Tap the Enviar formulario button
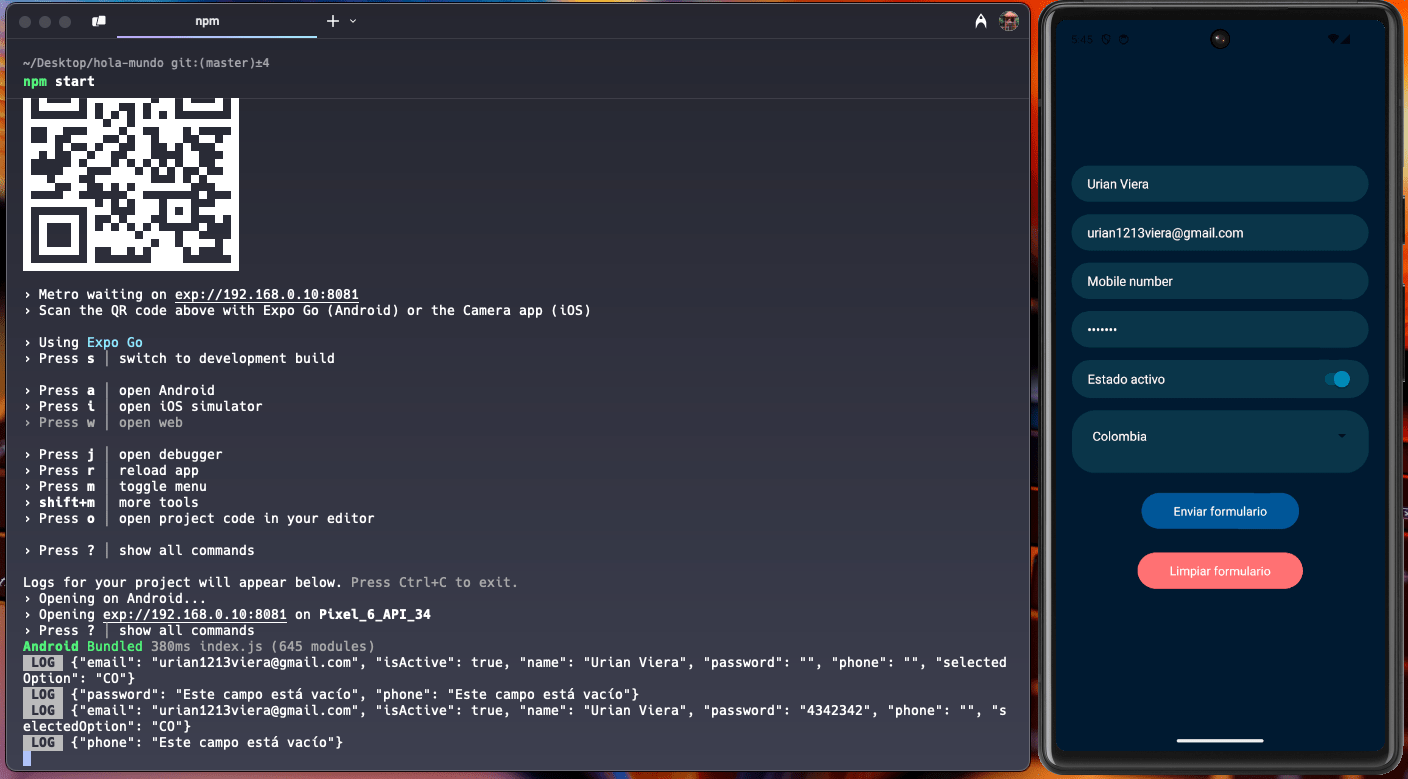This screenshot has height=779, width=1408. point(1220,511)
